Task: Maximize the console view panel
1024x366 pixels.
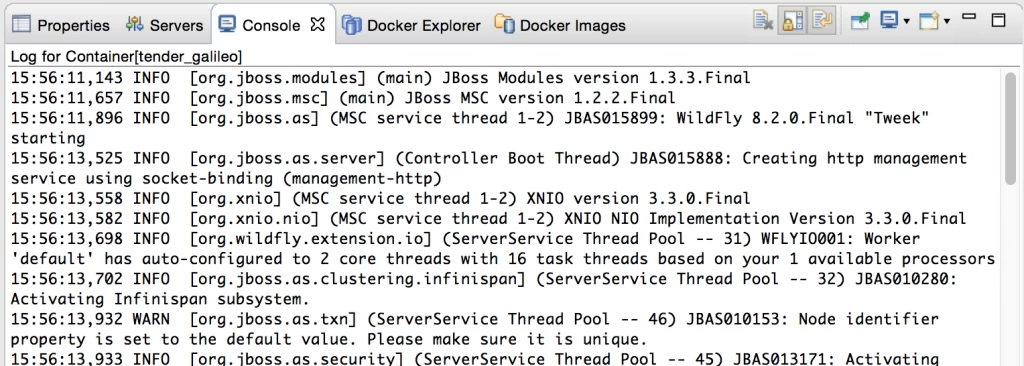Action: [x=999, y=20]
